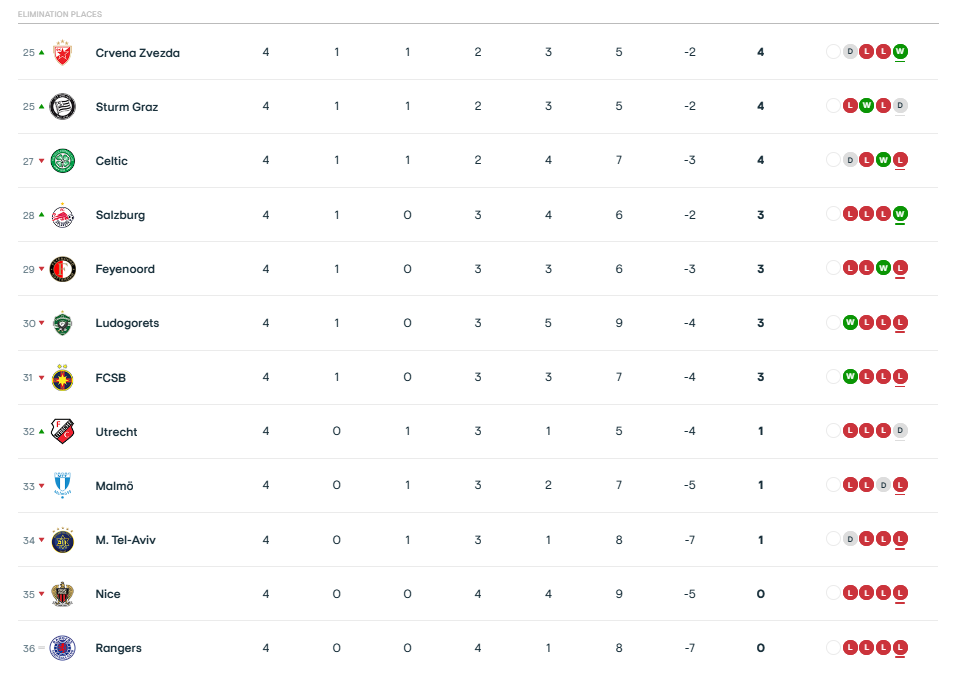Click the Feyenoord club crest
The width and height of the screenshot is (957, 673).
pyautogui.click(x=63, y=269)
